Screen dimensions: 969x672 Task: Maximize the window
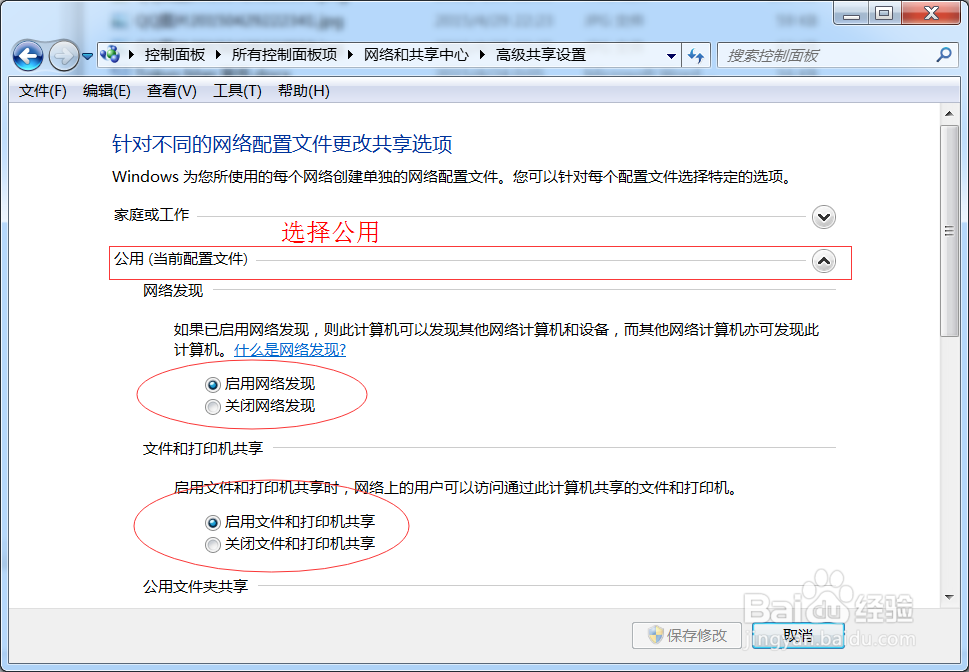pyautogui.click(x=885, y=14)
